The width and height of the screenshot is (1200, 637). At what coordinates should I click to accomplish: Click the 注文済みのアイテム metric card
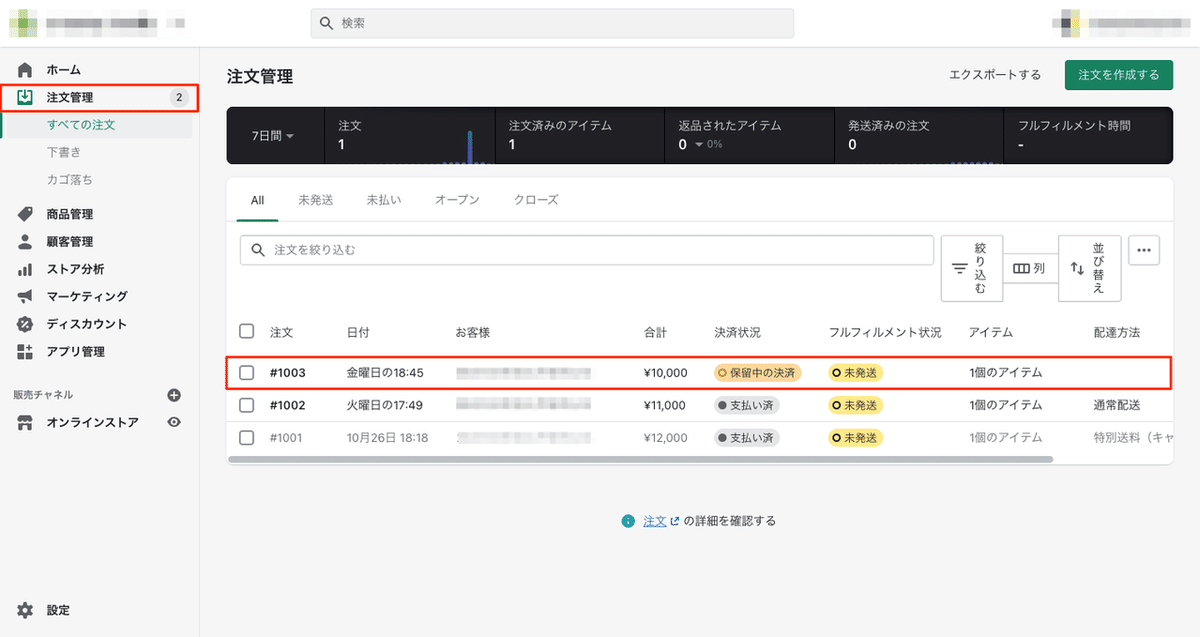click(580, 136)
